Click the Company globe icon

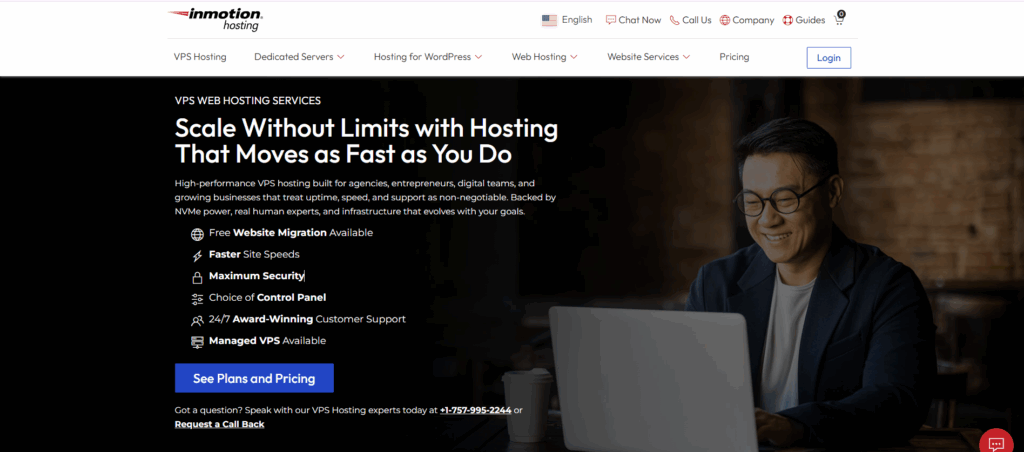[724, 20]
